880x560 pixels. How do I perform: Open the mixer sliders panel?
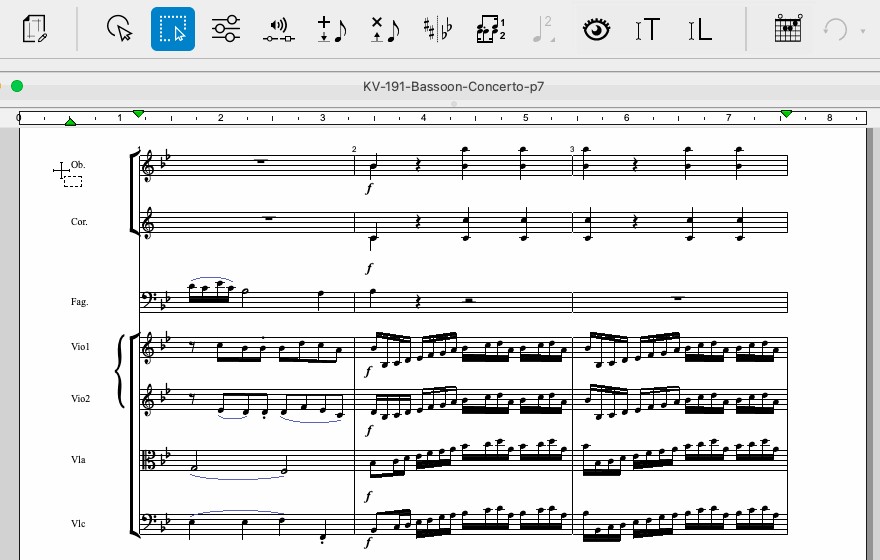(x=226, y=29)
